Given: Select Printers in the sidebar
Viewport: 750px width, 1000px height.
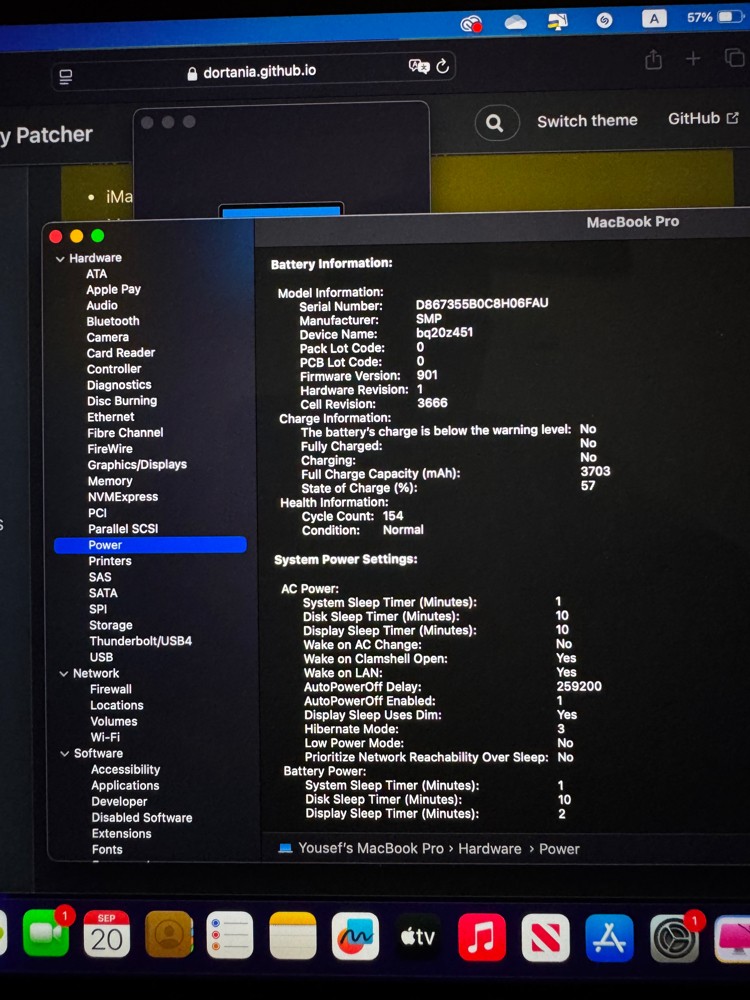Looking at the screenshot, I should (110, 561).
